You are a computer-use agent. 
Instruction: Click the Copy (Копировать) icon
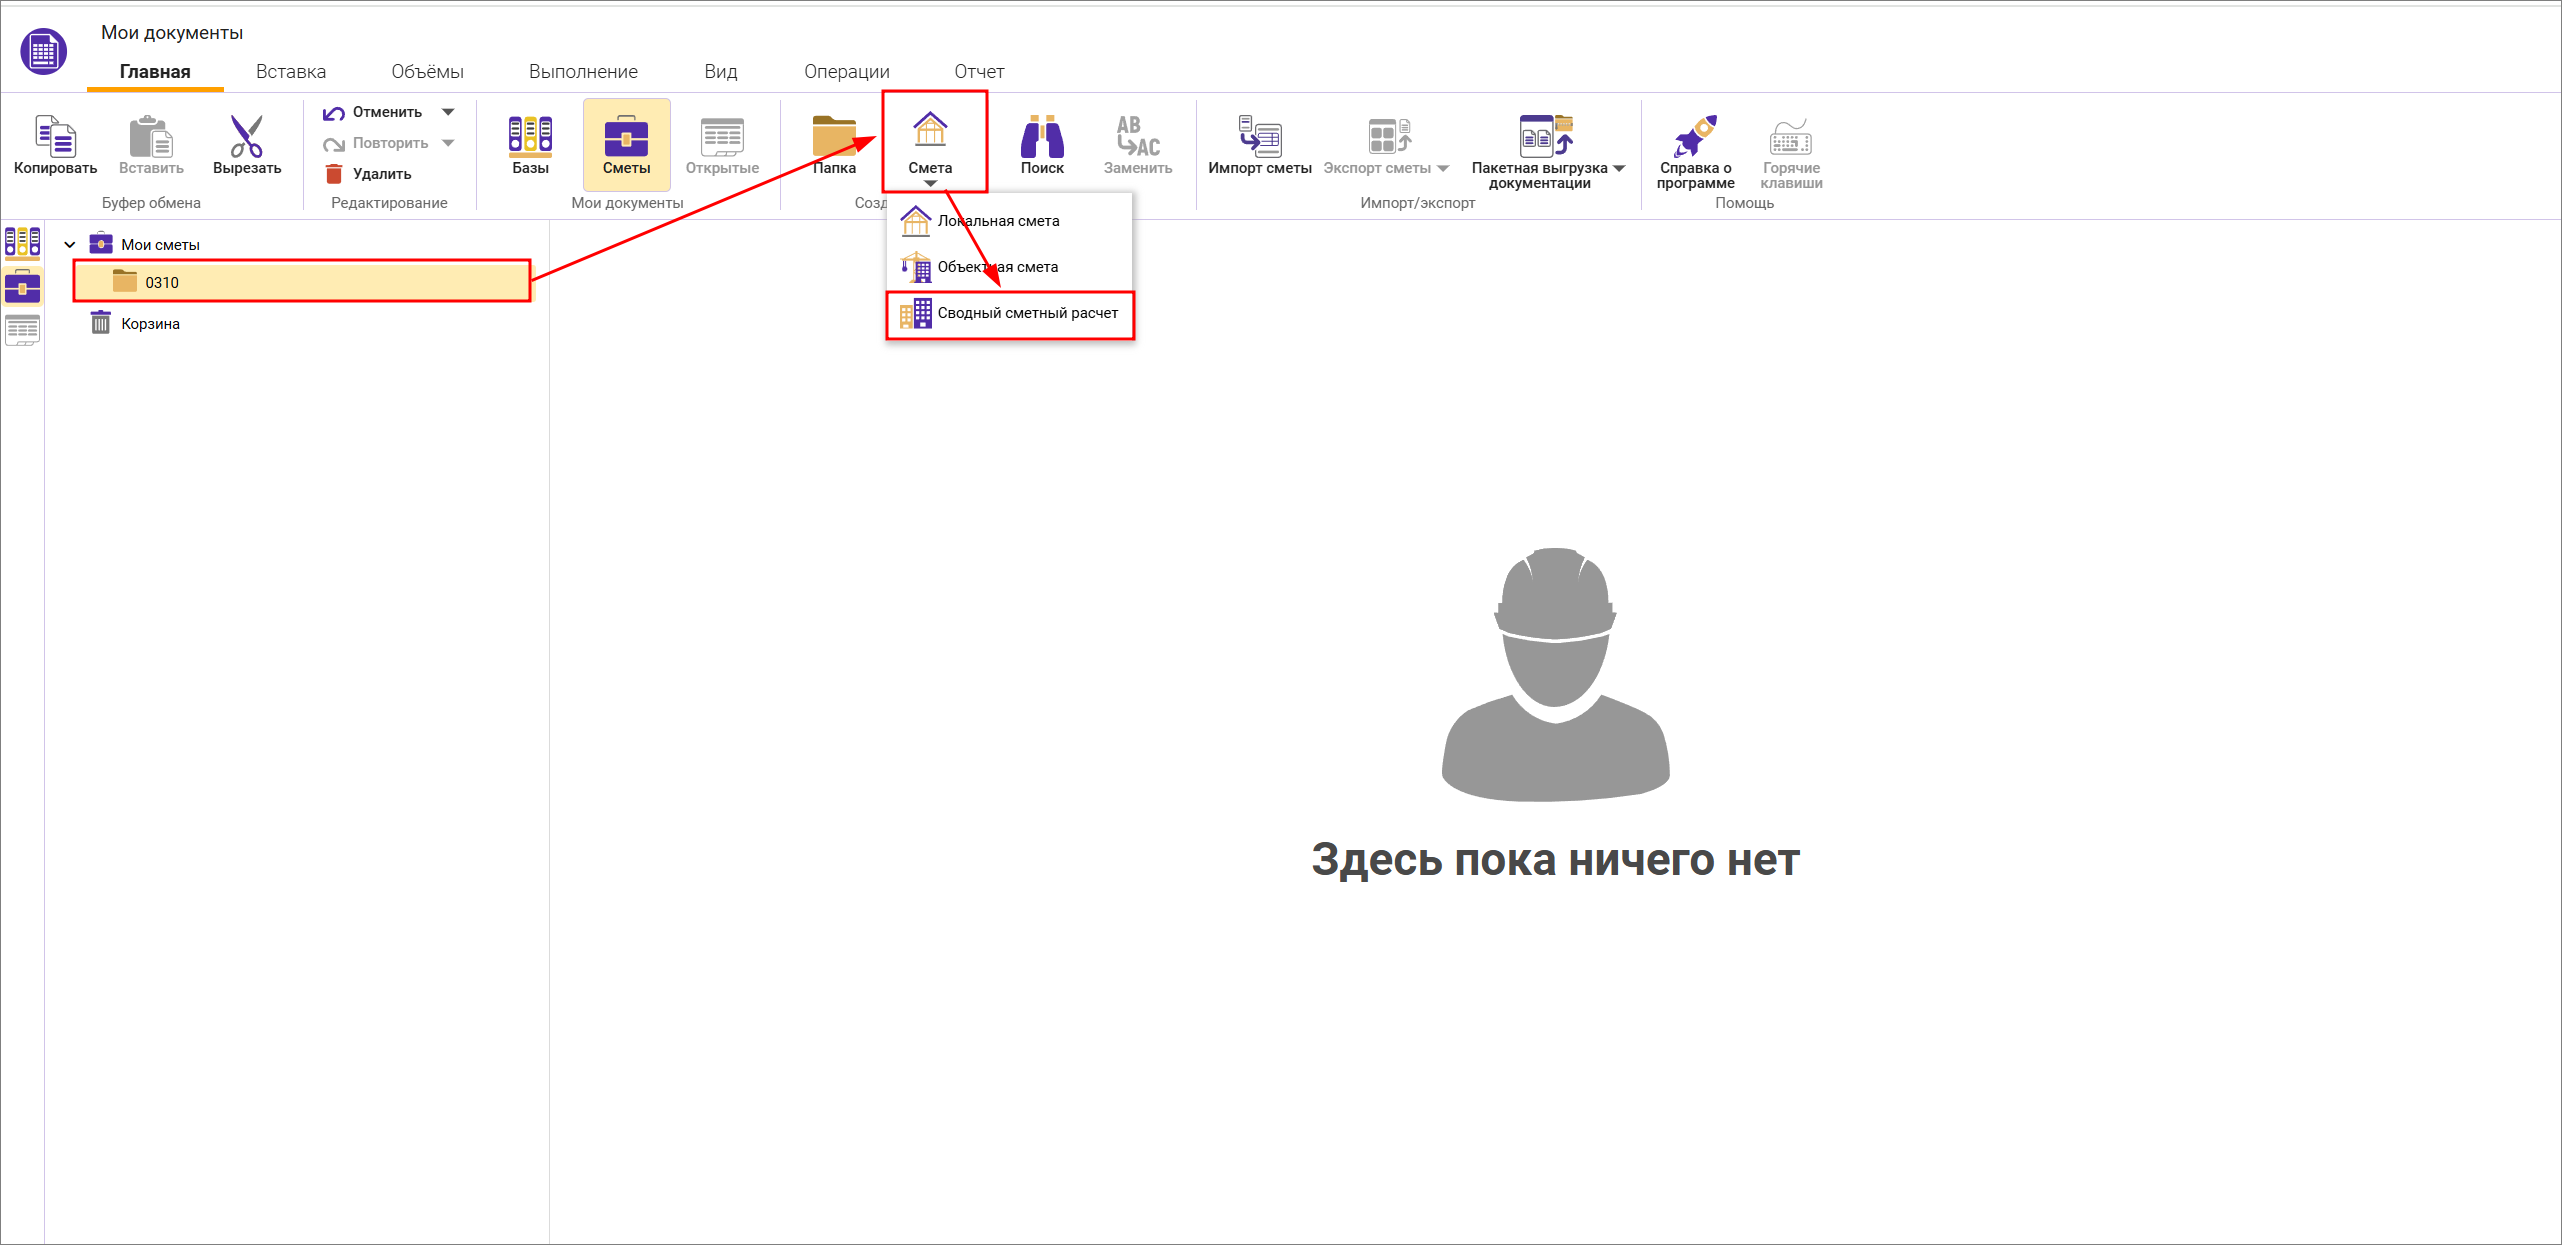pos(55,138)
